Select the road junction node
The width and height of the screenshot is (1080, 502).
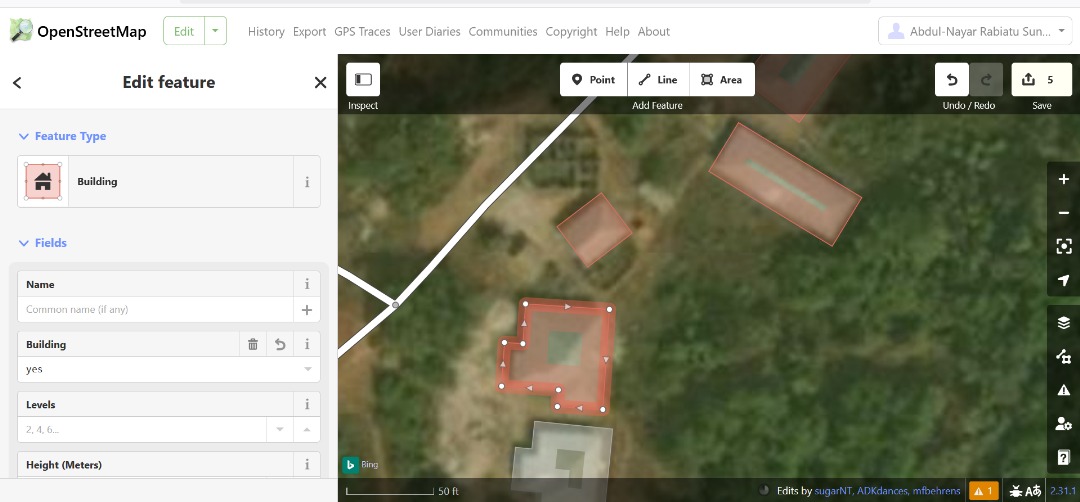tap(395, 304)
